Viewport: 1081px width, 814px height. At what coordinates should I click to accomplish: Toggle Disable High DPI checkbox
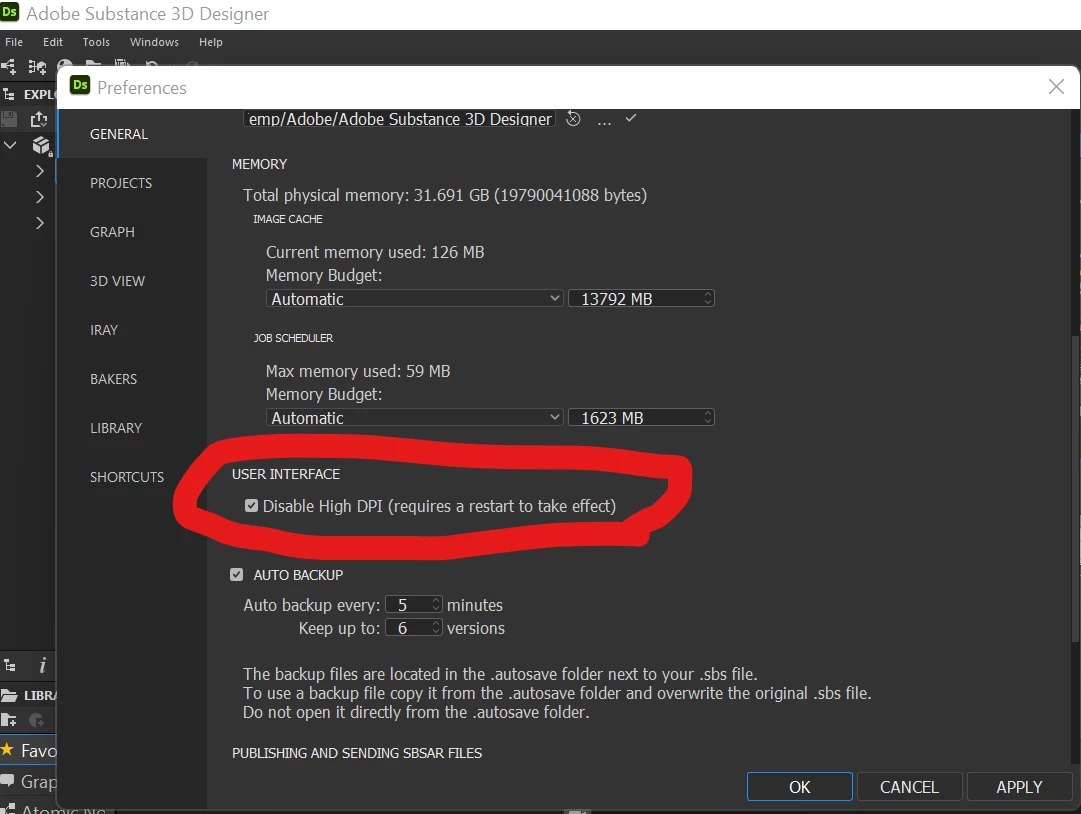[x=252, y=506]
